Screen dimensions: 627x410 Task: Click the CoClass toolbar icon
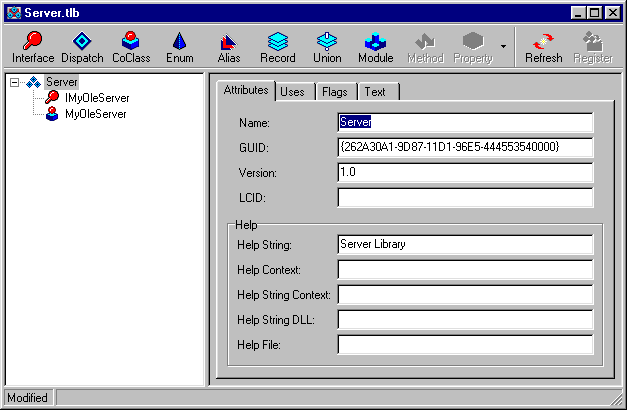click(x=131, y=47)
